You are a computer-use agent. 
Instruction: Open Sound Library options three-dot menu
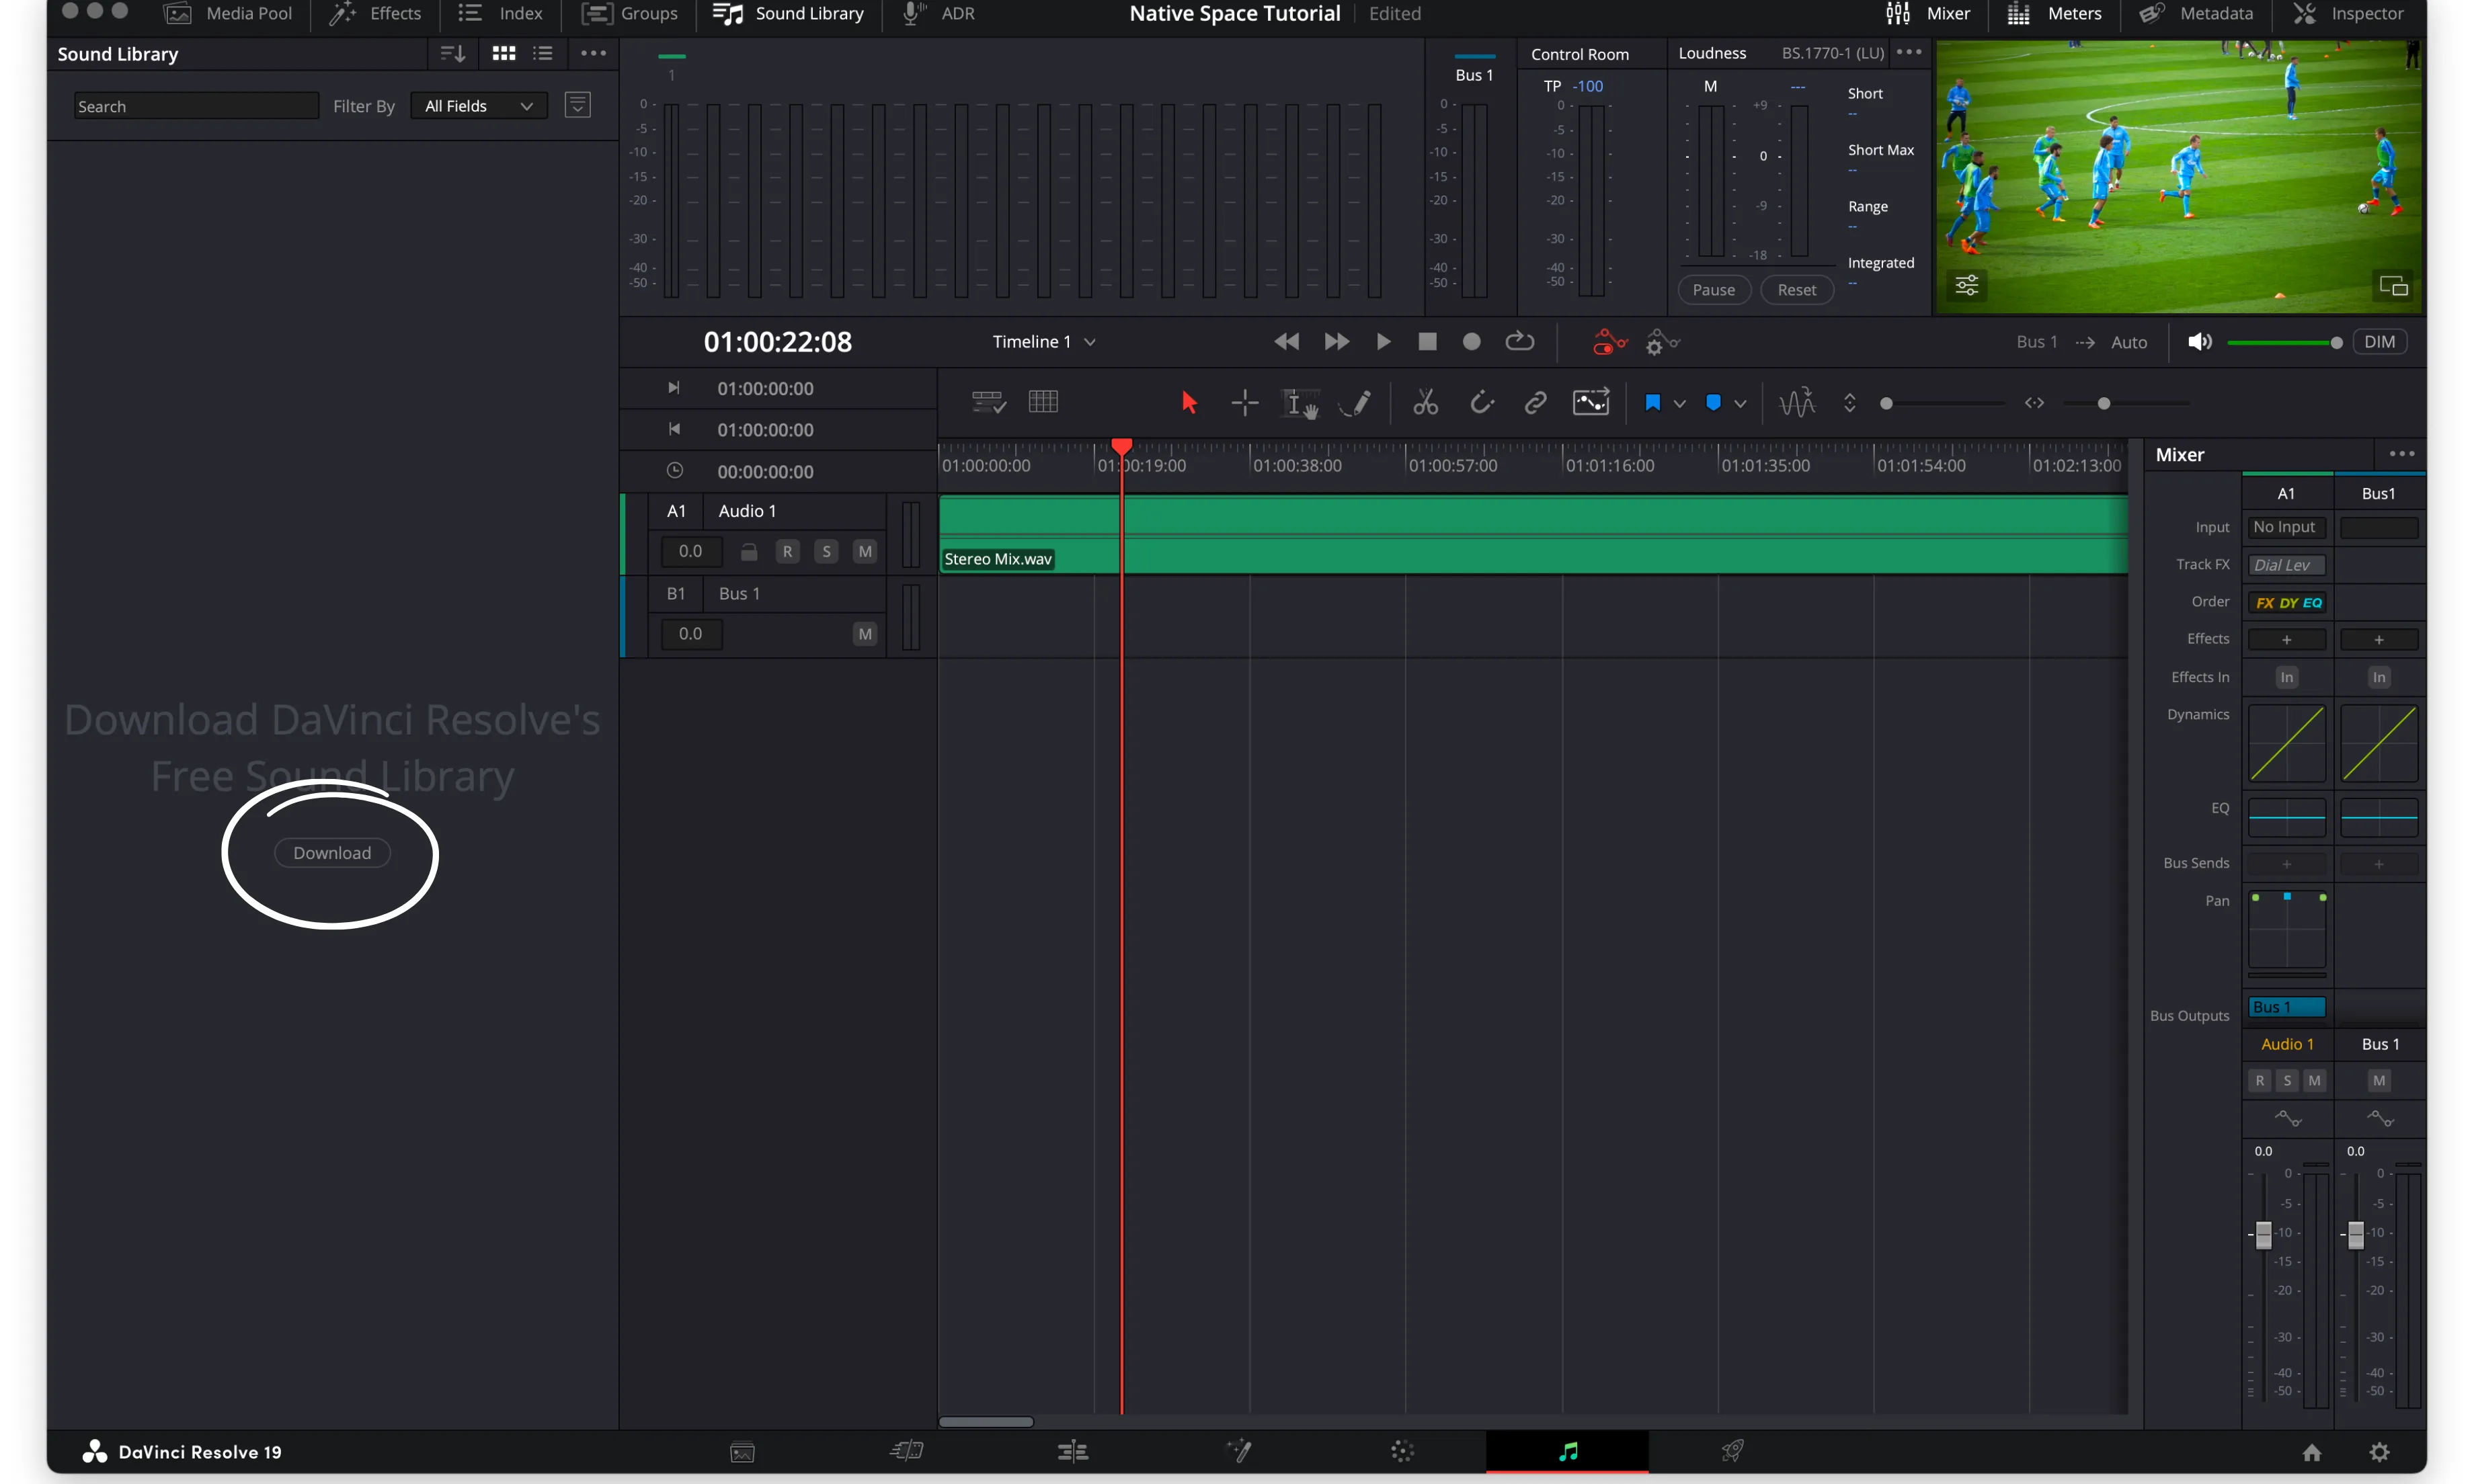point(593,54)
